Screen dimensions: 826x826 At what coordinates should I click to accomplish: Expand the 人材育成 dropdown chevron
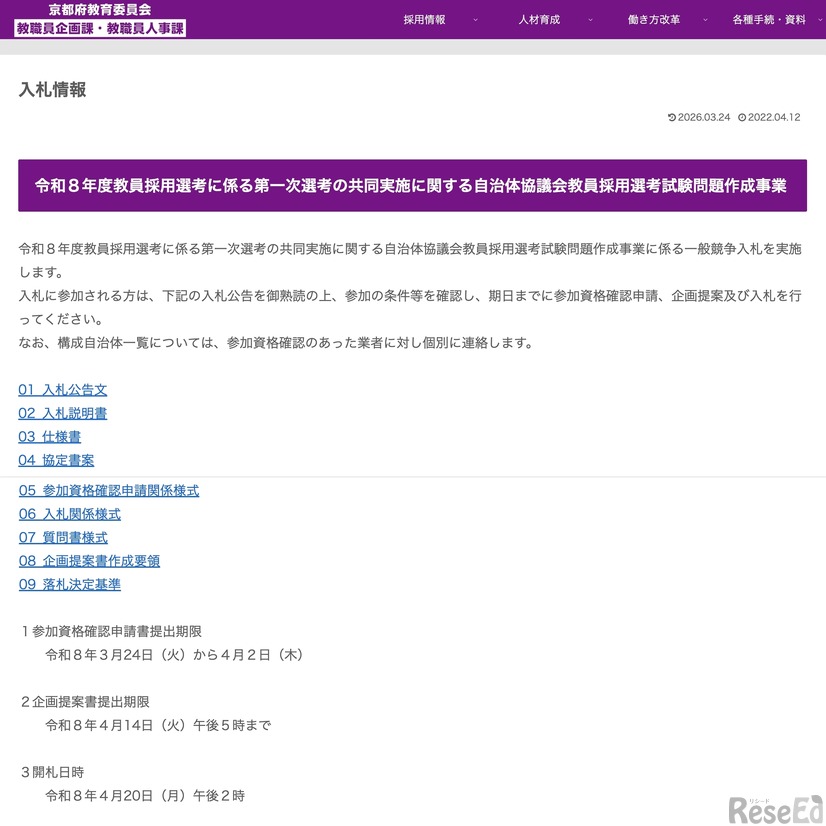click(x=590, y=18)
